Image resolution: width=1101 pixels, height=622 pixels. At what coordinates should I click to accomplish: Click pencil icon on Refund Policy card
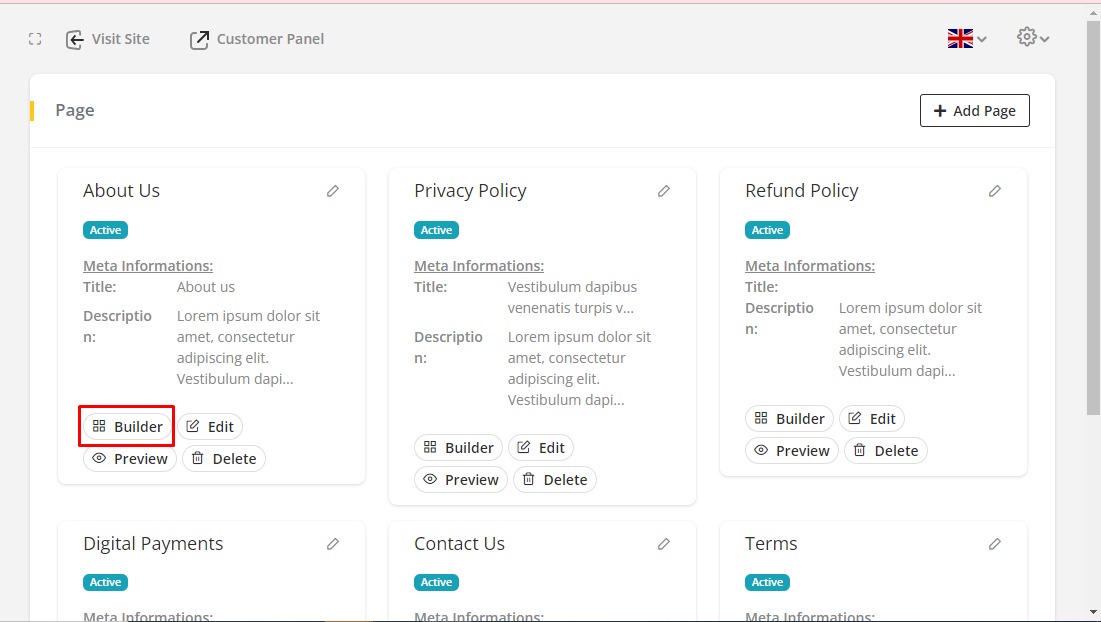[995, 191]
